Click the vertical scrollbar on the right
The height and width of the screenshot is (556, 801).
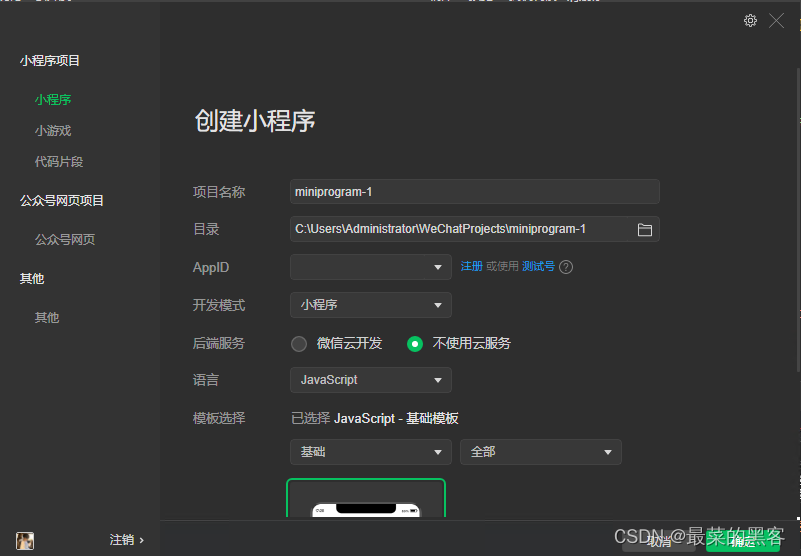click(x=798, y=220)
